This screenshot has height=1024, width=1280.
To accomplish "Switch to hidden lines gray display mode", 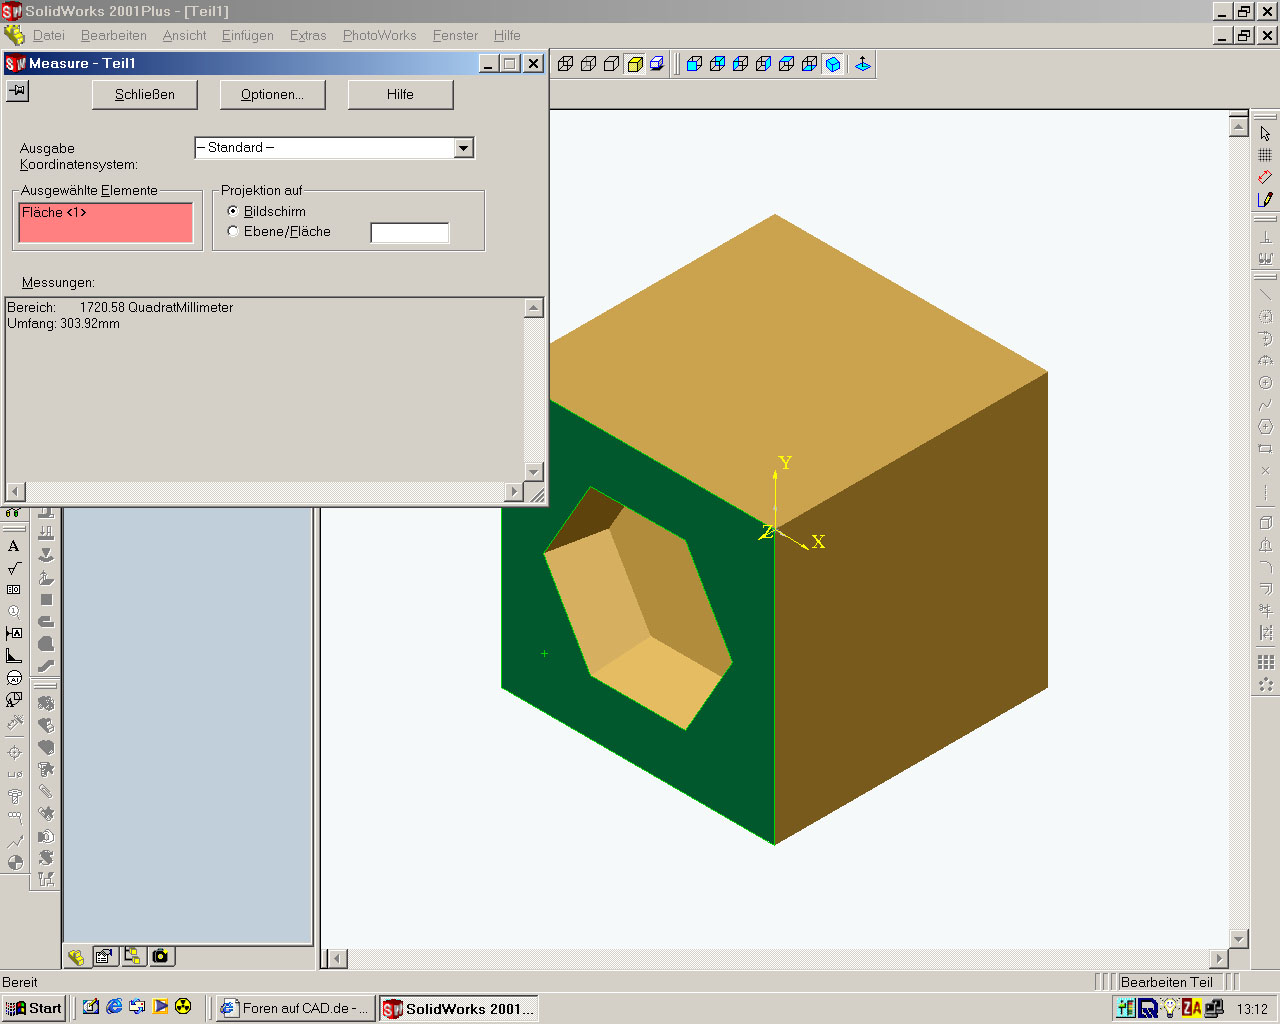I will (x=588, y=64).
